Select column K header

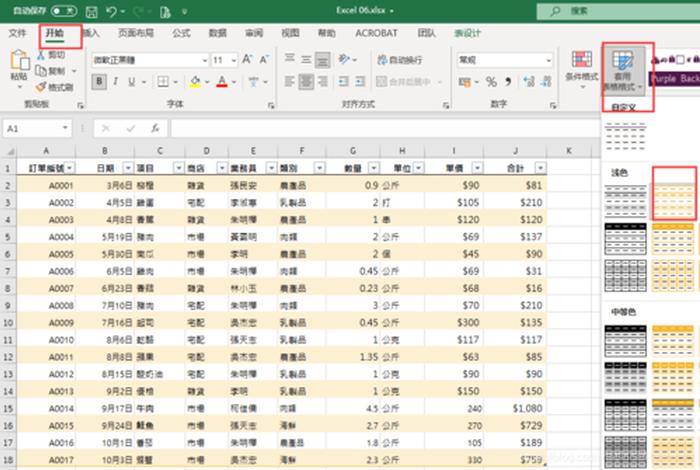click(x=568, y=151)
